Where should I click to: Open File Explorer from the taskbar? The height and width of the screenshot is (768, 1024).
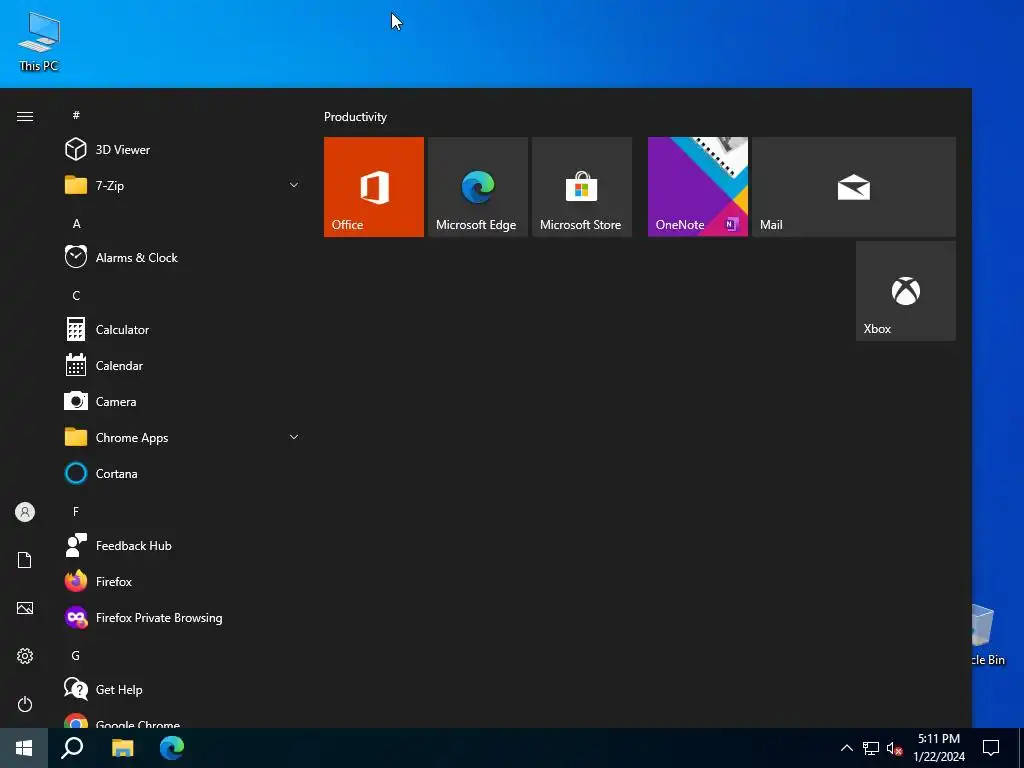[x=122, y=748]
